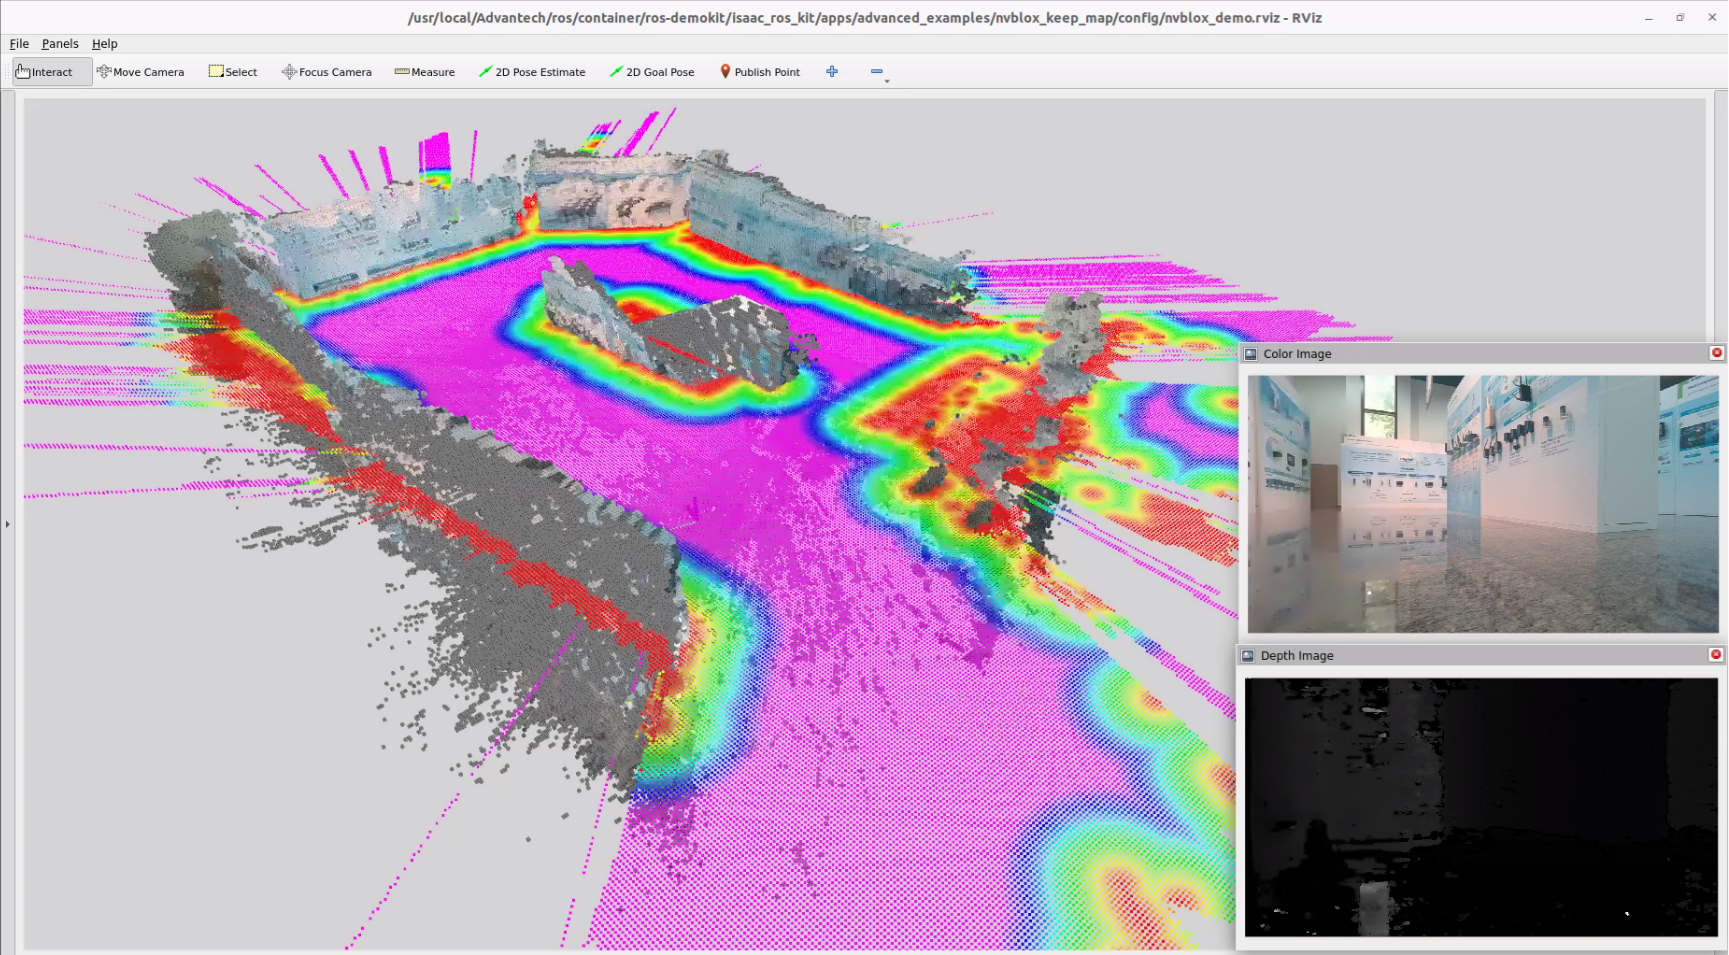Open the Help menu
This screenshot has width=1729, height=955.
coord(105,44)
